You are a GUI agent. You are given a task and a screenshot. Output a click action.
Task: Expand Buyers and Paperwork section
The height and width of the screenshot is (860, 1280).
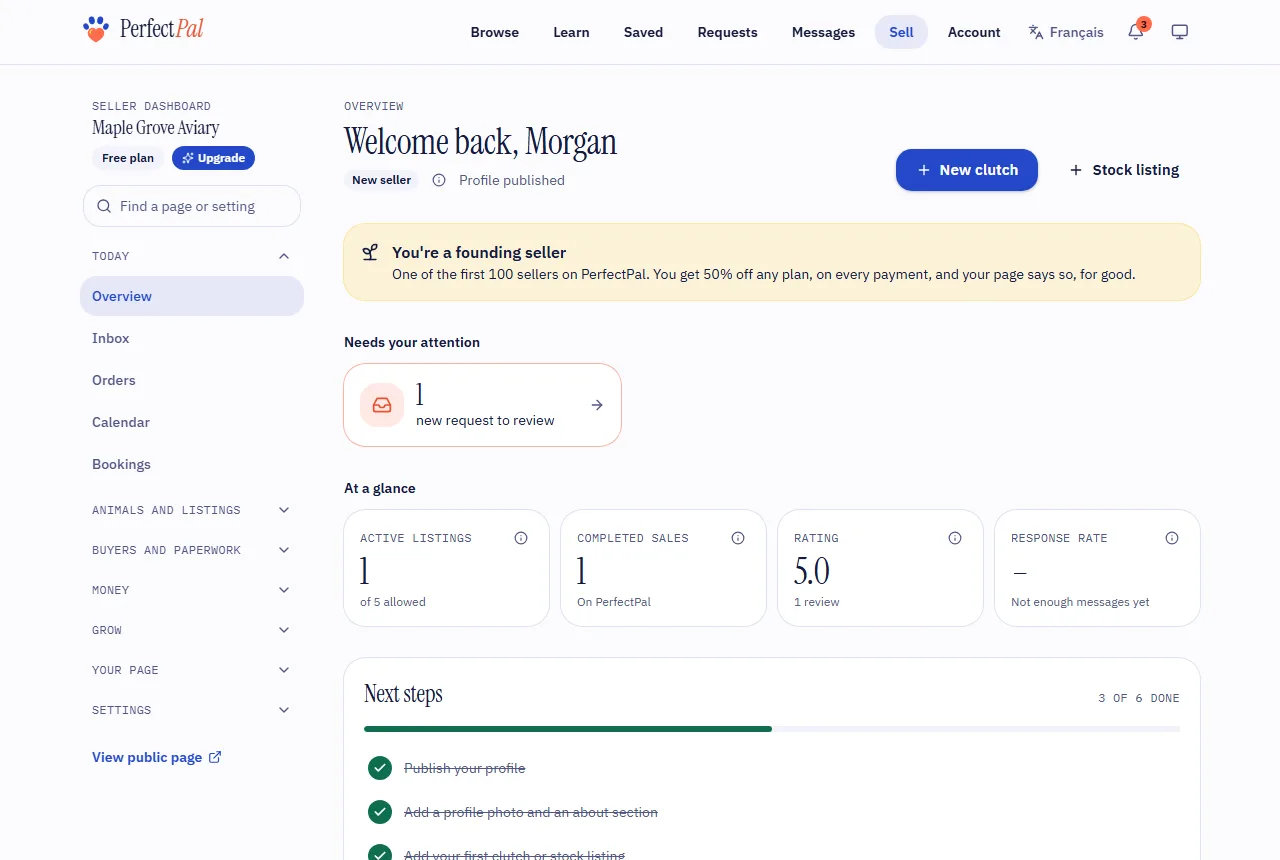192,550
